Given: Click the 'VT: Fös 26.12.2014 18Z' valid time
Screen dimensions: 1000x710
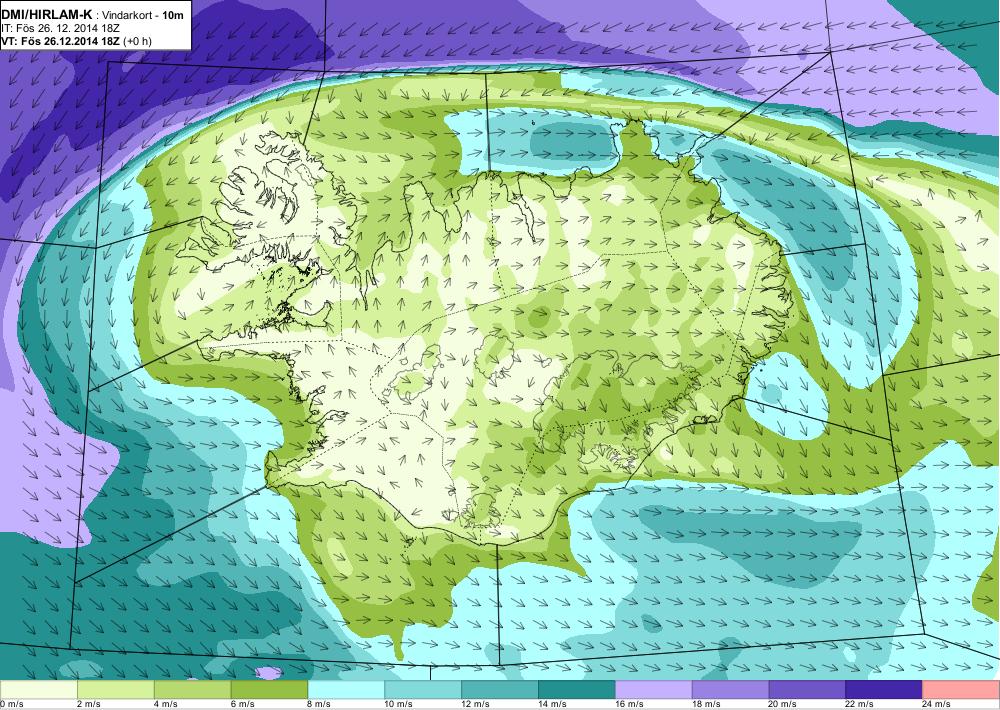Looking at the screenshot, I should 61,41.
